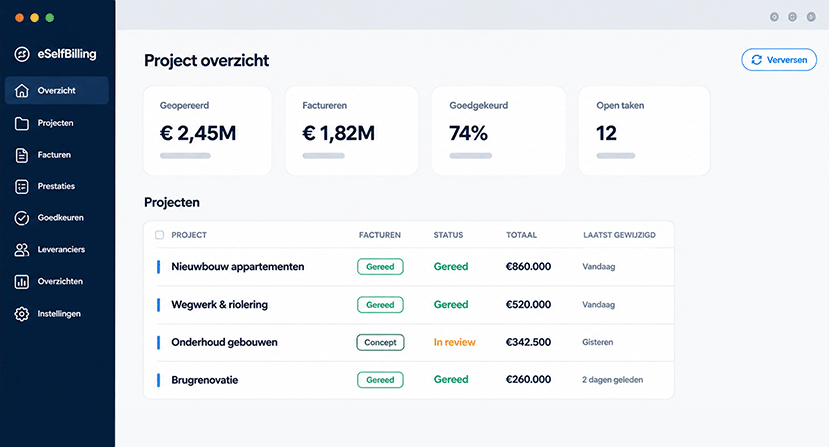Click the total €342.500
The height and width of the screenshot is (447, 829).
point(528,342)
